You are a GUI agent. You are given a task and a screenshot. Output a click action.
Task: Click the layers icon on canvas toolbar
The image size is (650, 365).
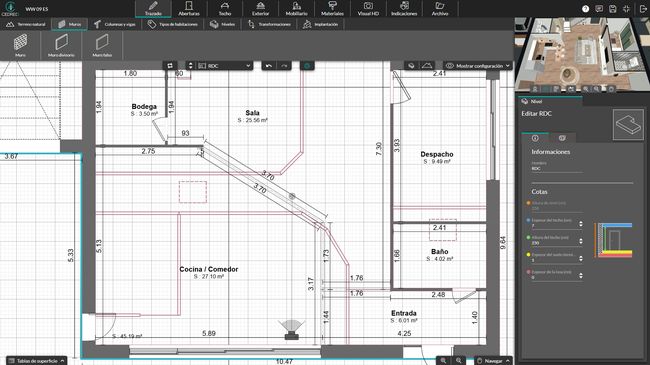click(411, 66)
